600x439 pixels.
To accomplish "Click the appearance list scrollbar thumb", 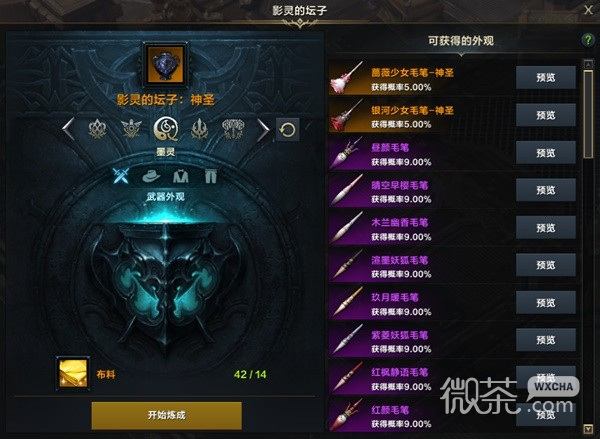I will tap(588, 114).
